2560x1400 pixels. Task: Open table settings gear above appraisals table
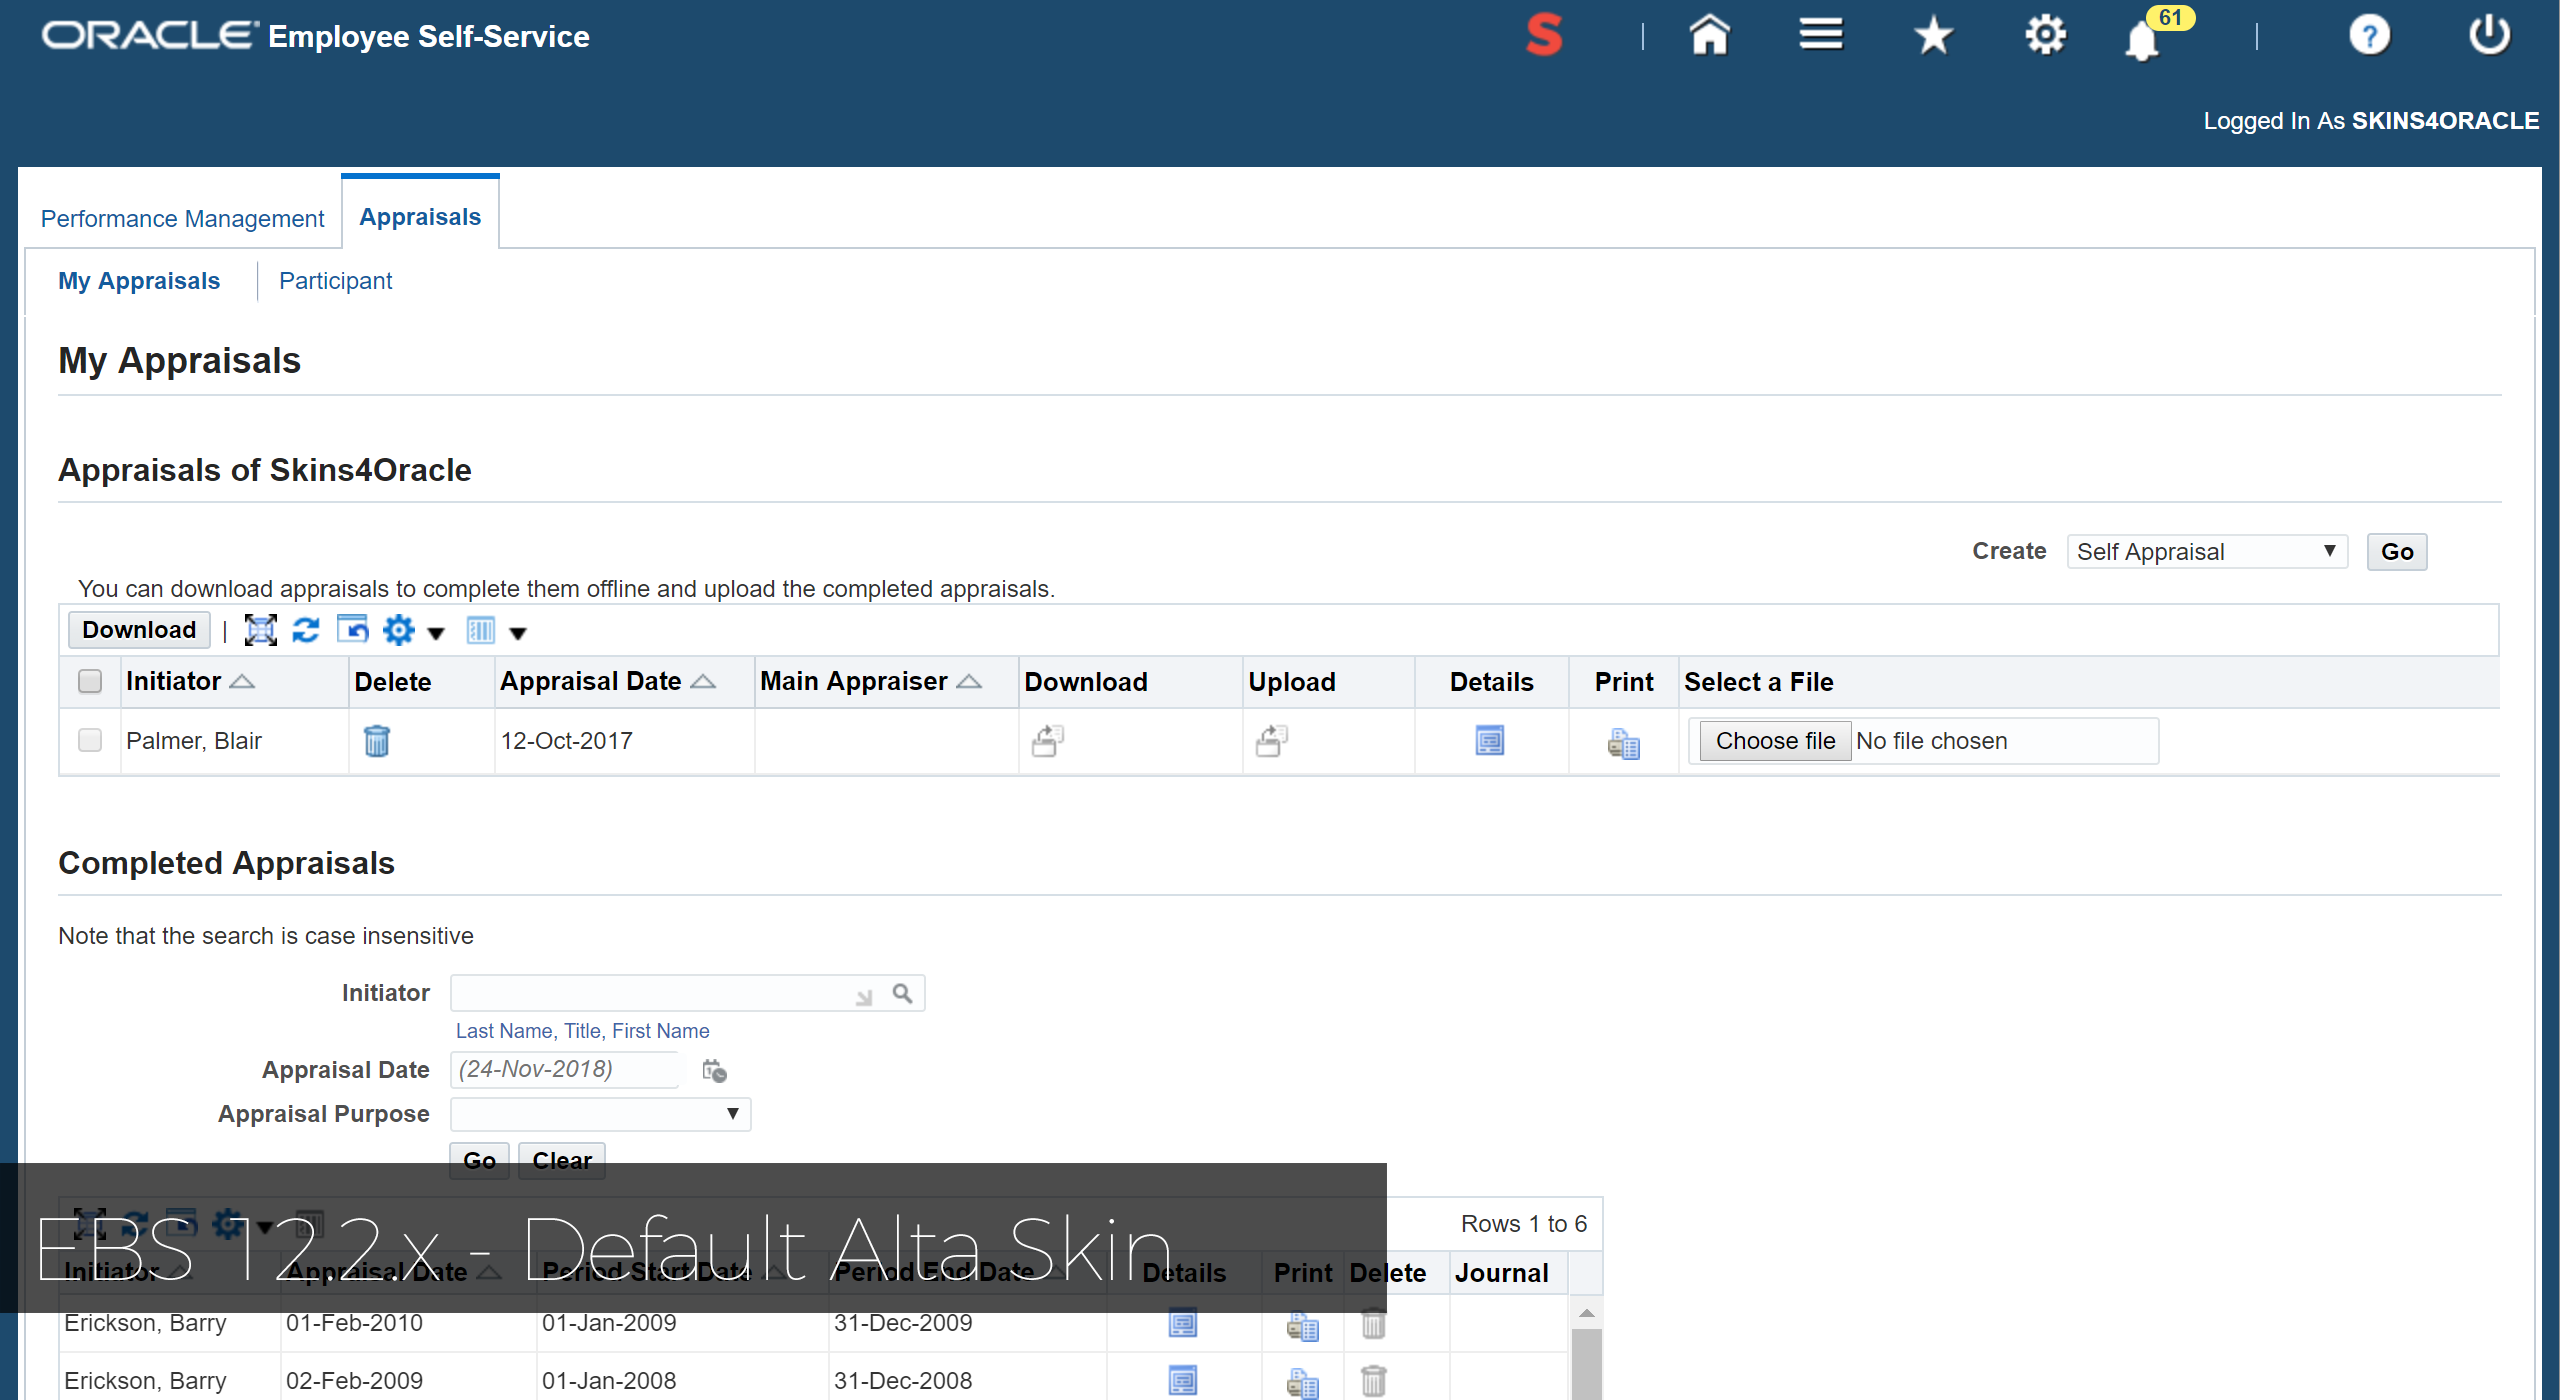pyautogui.click(x=399, y=630)
